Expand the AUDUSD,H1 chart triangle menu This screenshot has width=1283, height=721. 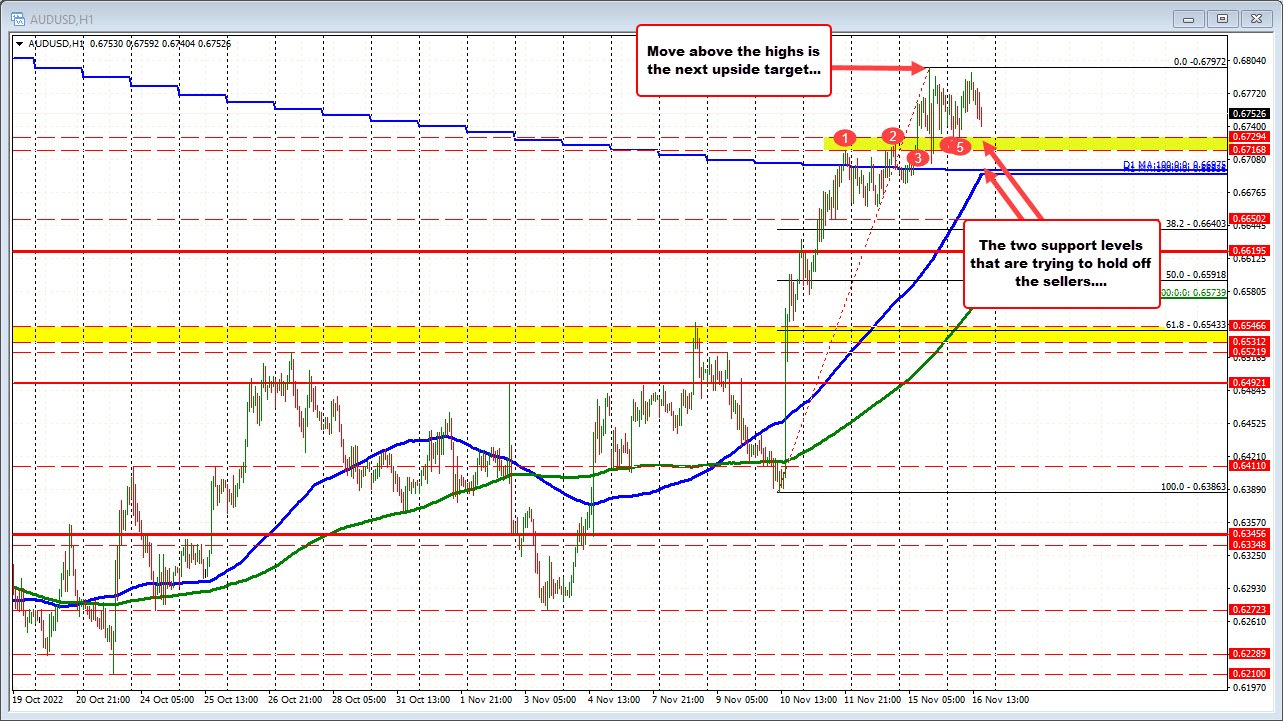(19, 43)
